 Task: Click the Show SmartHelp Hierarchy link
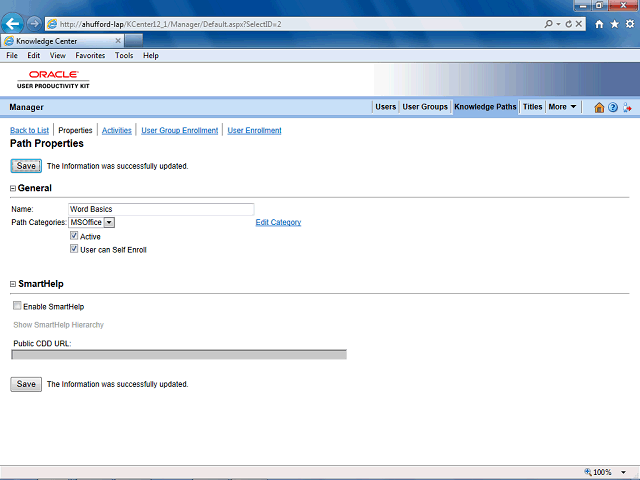pyautogui.click(x=58, y=325)
